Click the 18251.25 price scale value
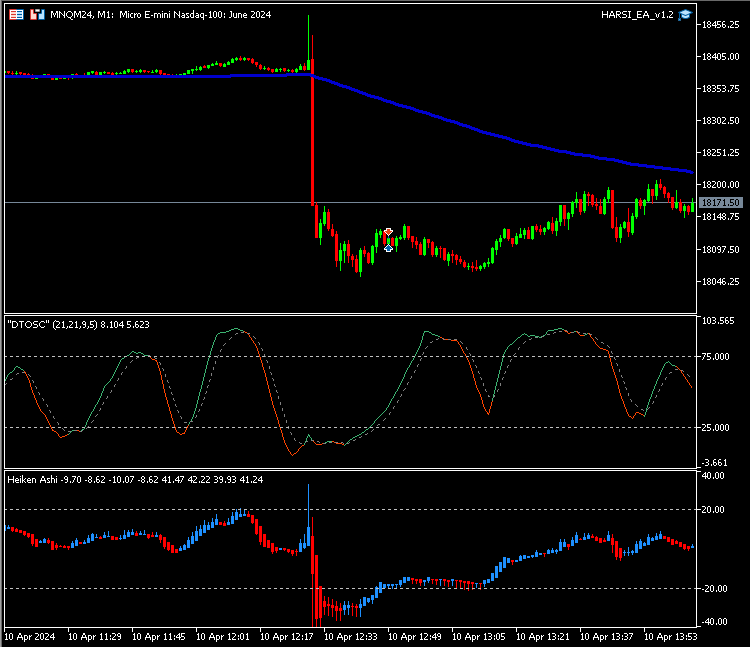 pos(720,153)
